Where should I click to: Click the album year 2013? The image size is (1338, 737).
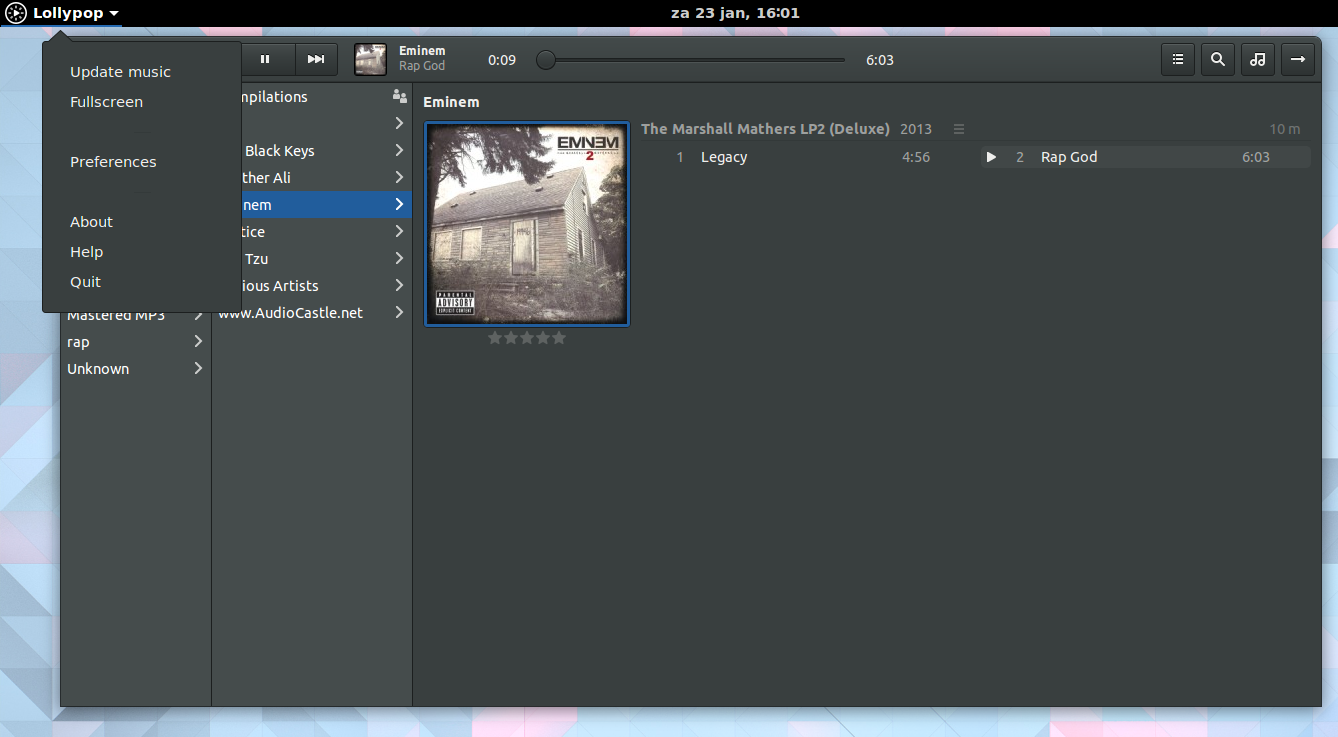pos(916,129)
